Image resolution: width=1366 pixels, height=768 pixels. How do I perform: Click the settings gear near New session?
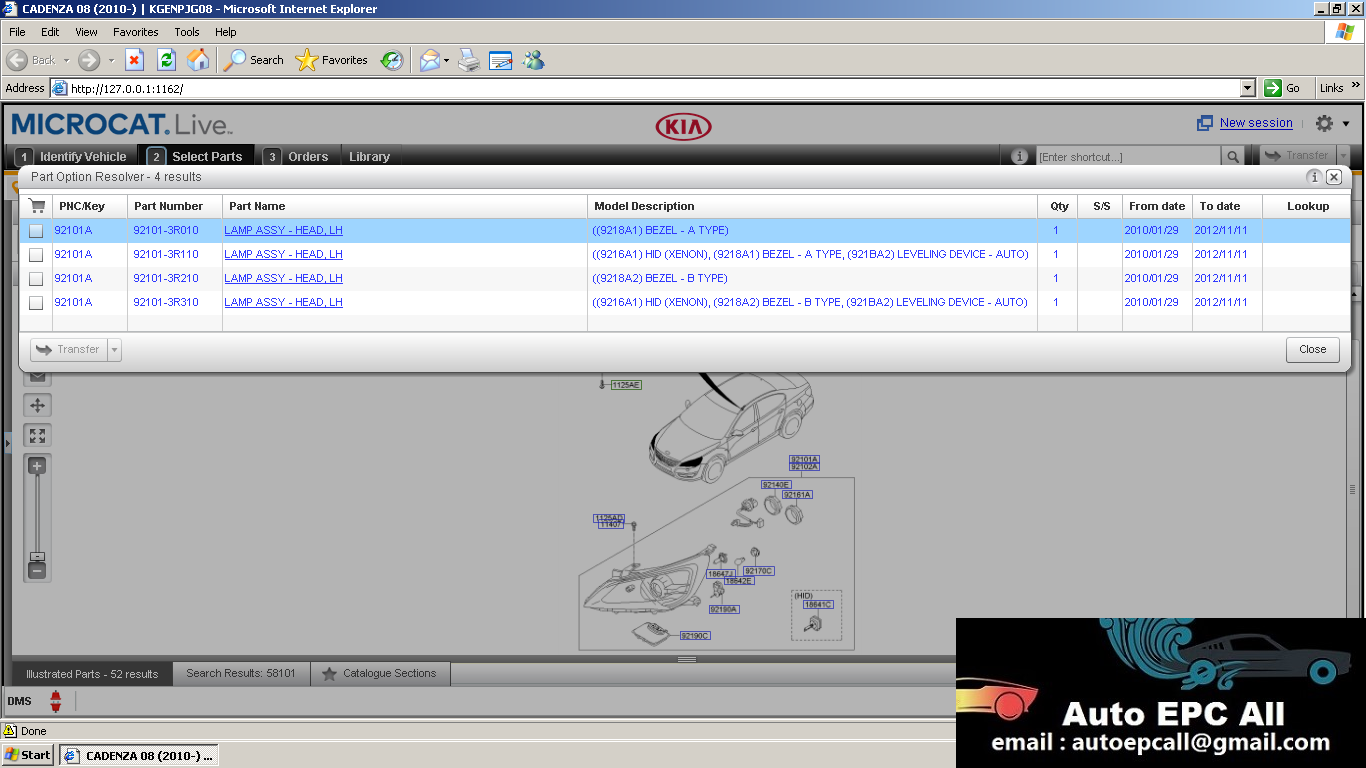pos(1322,122)
